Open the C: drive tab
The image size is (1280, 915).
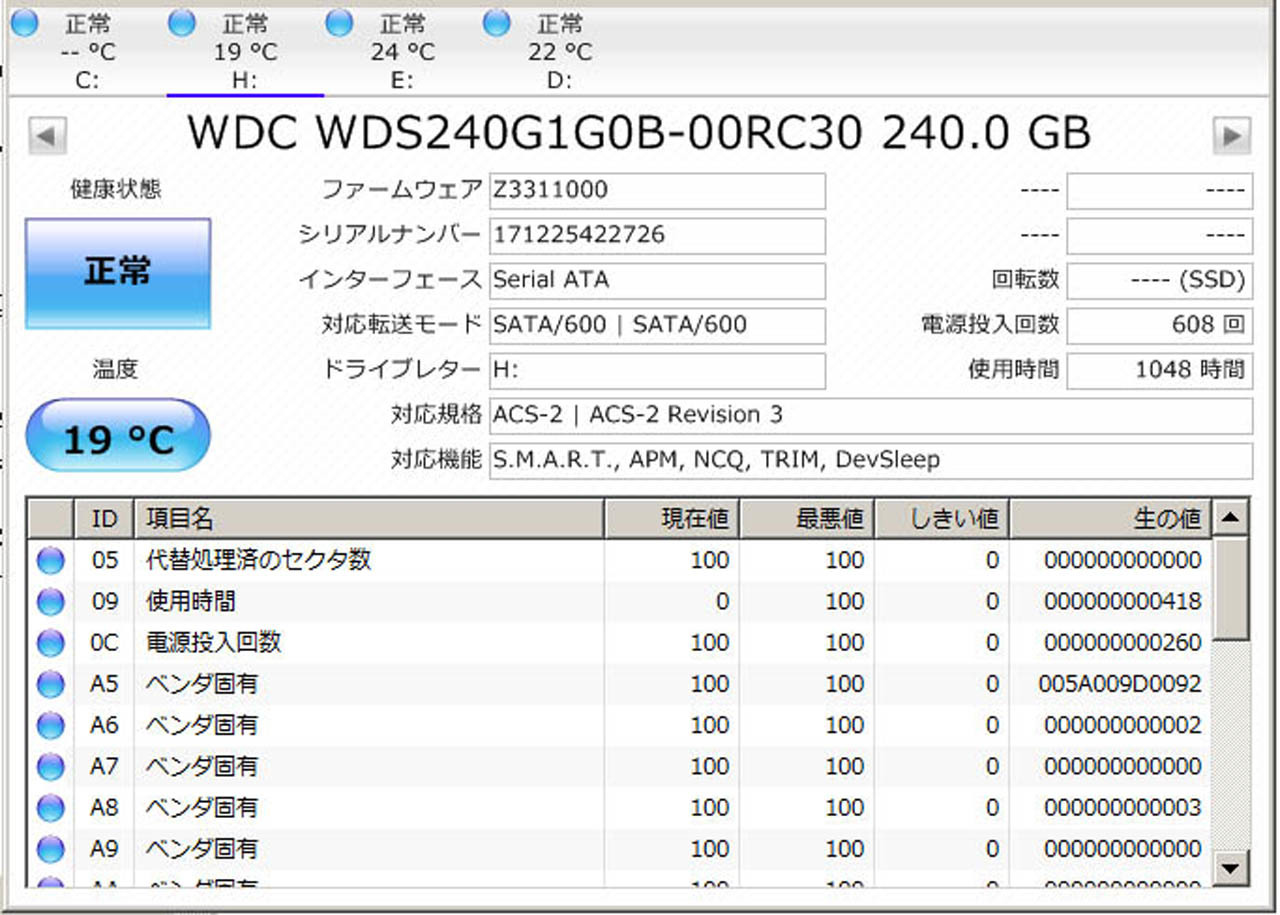click(87, 51)
